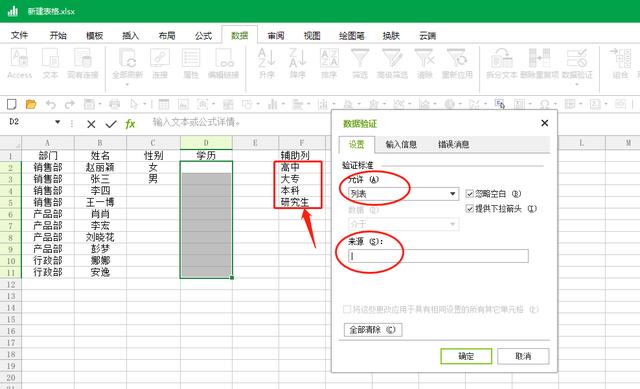
Task: Click the open folder toolbar icon
Action: [x=31, y=104]
